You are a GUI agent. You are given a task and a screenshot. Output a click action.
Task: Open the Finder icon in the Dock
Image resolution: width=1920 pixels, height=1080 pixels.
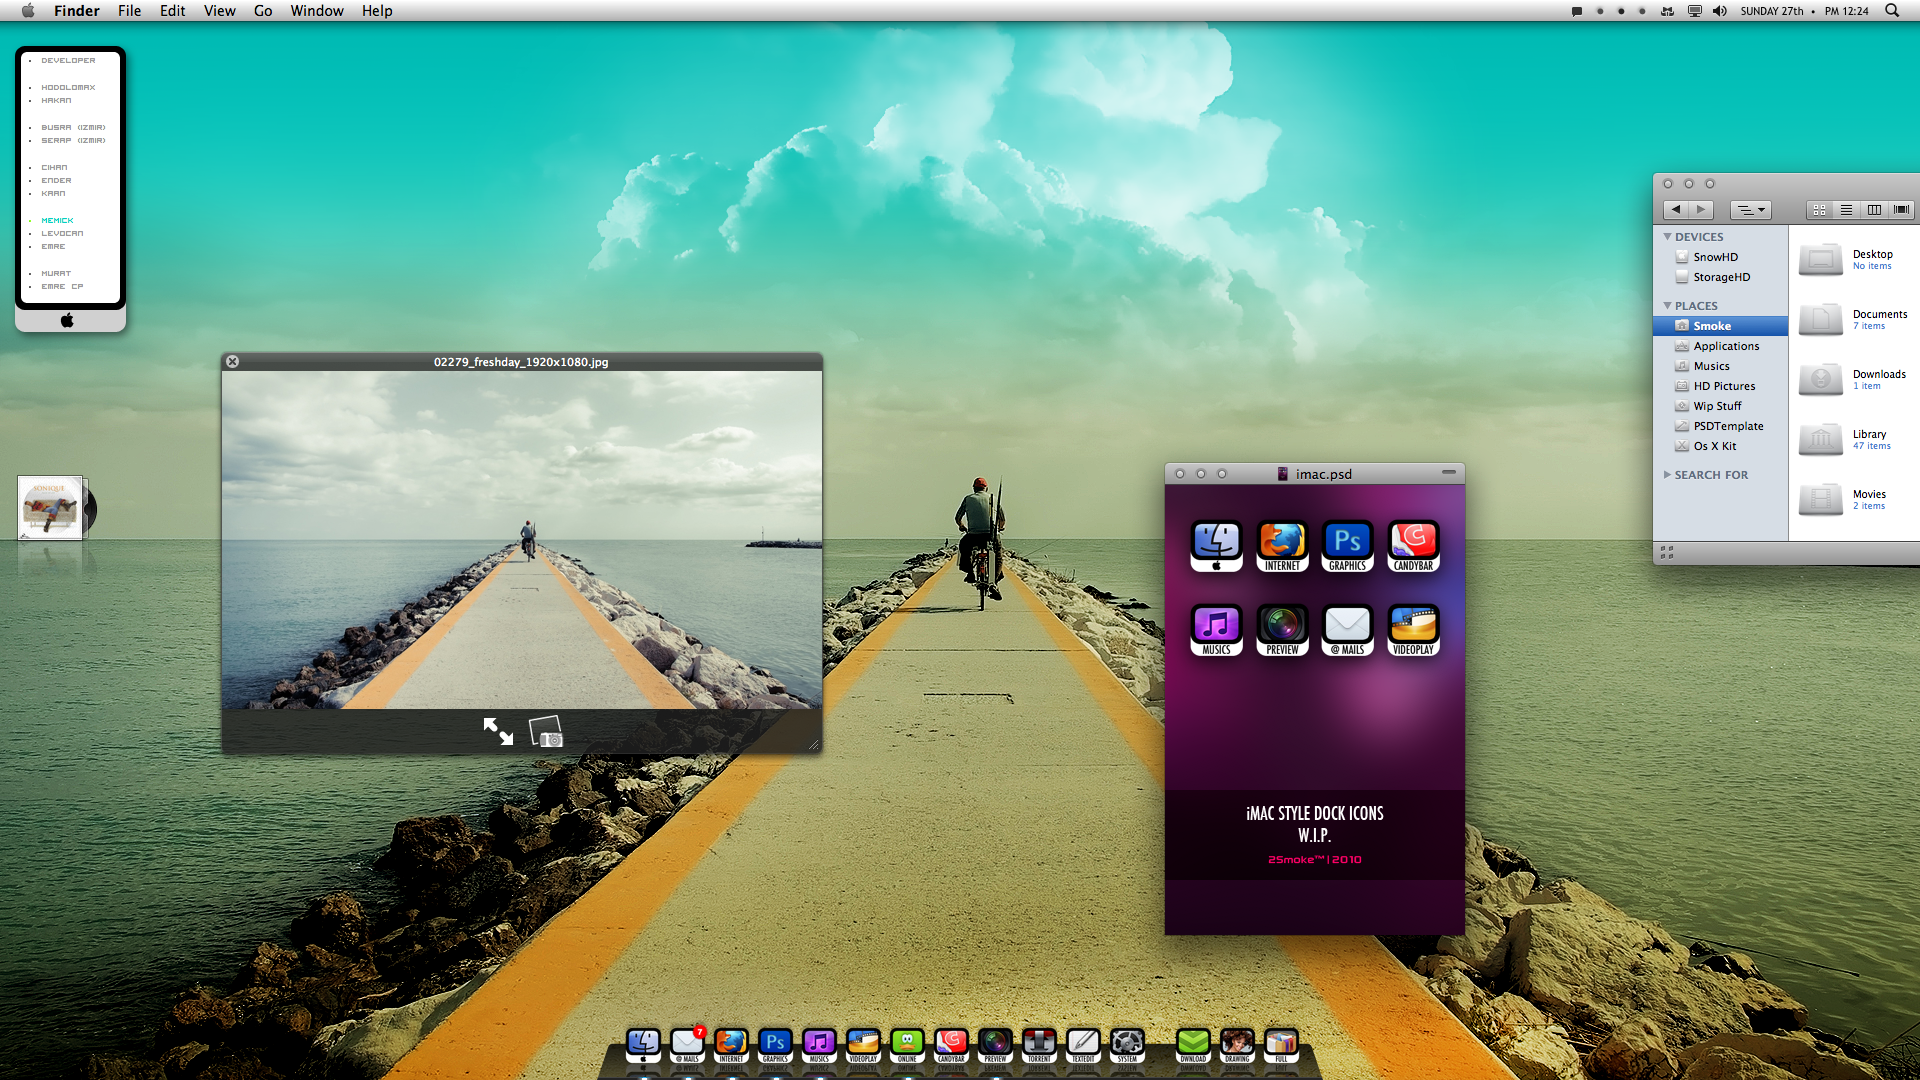click(643, 1044)
